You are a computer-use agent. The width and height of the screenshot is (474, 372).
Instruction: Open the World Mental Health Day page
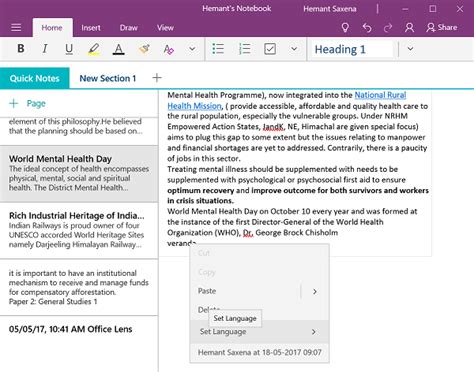click(79, 173)
